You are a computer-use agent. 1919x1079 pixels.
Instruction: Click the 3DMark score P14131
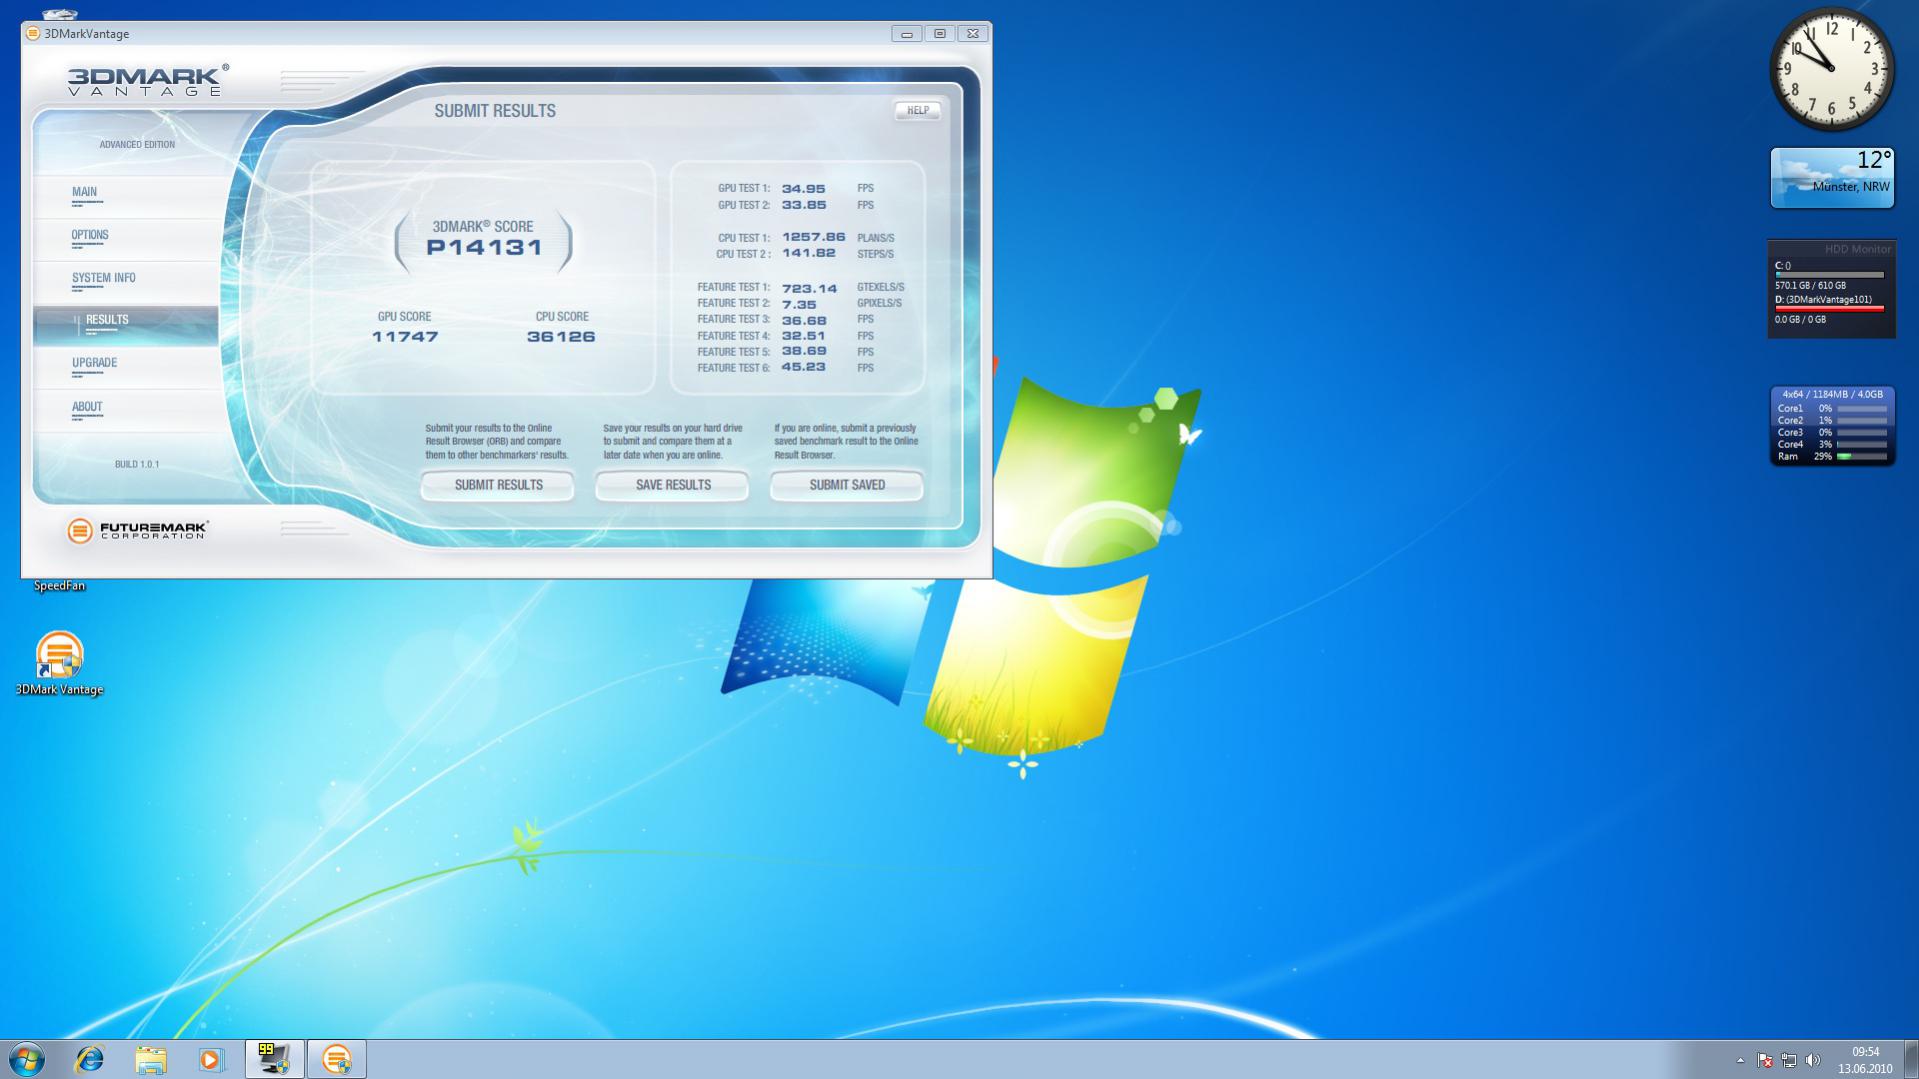[484, 247]
